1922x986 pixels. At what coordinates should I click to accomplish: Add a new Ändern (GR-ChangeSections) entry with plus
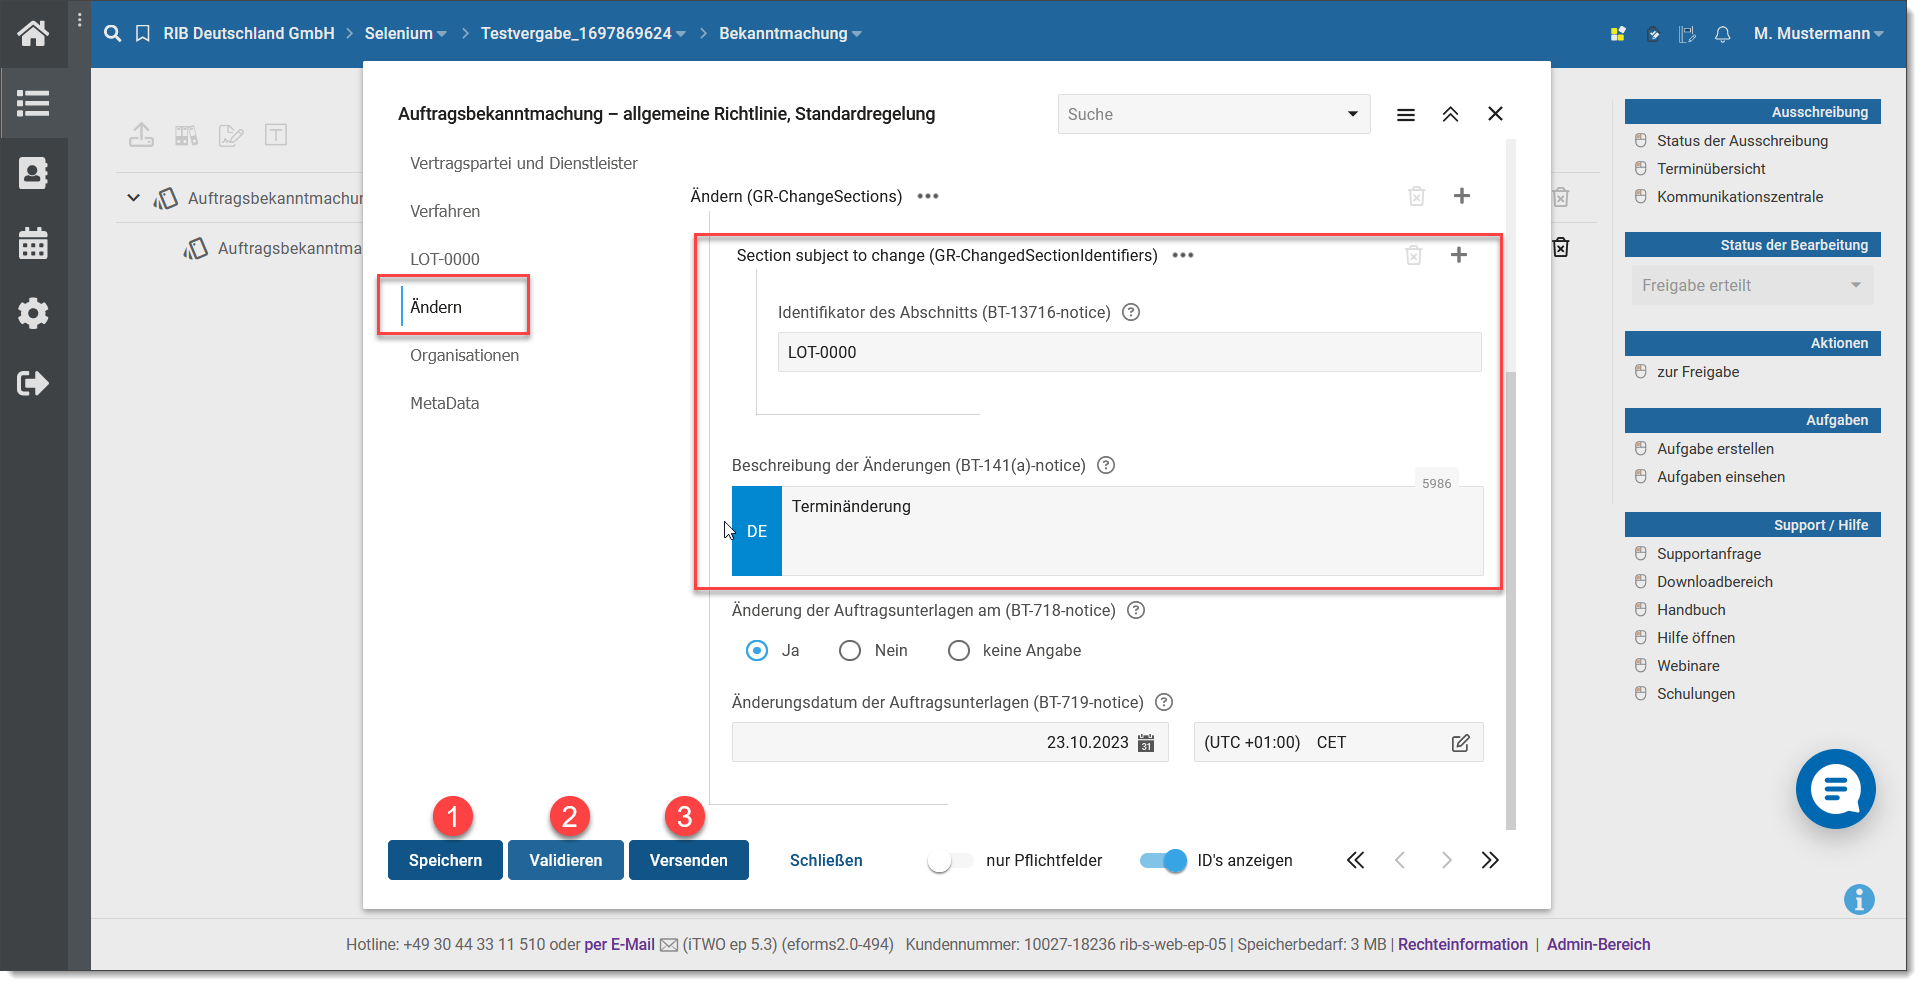[1461, 196]
